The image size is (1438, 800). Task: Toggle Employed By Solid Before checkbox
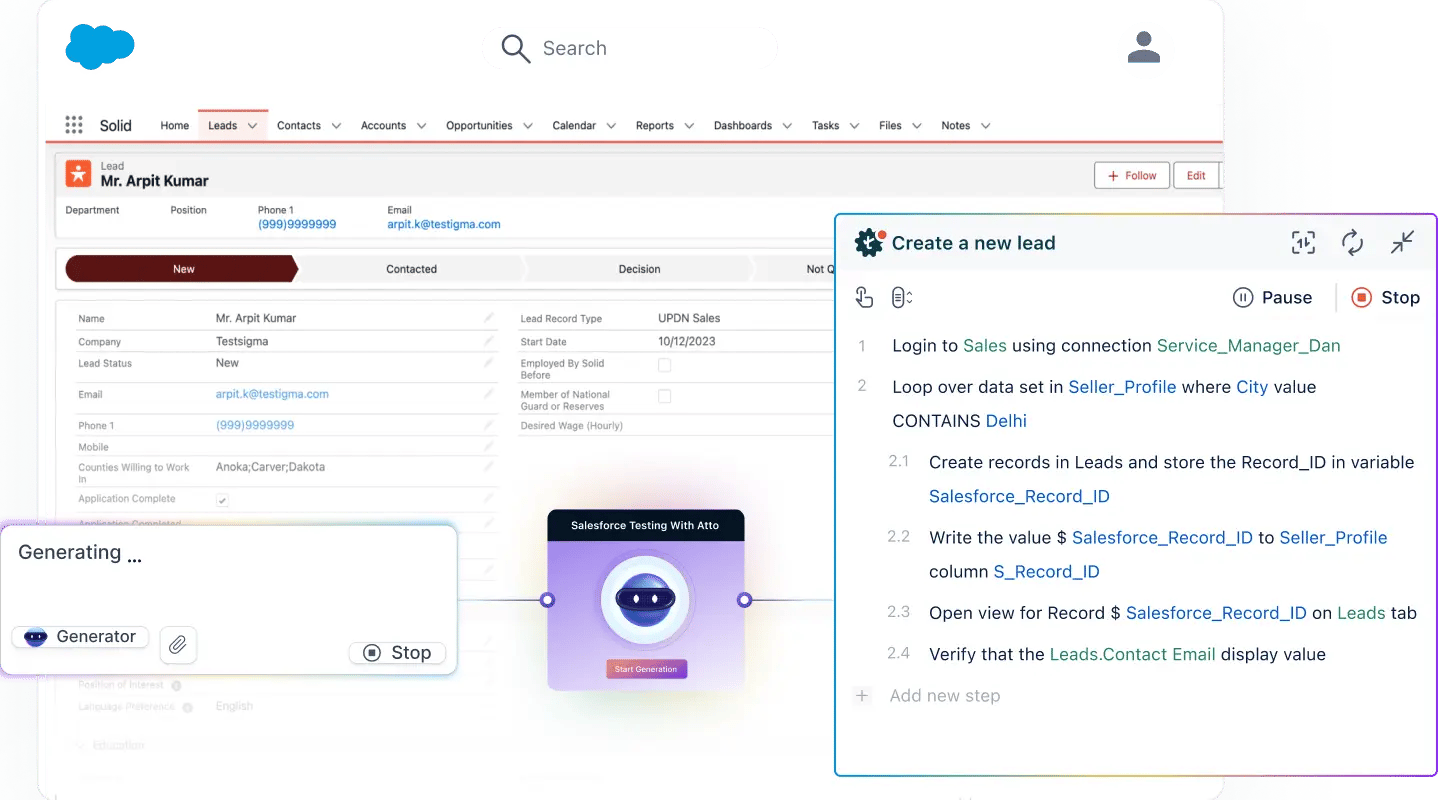point(664,366)
